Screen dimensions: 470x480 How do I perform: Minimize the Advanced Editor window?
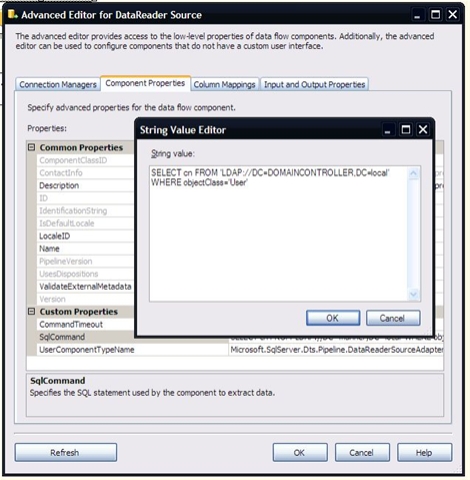pyautogui.click(x=417, y=15)
